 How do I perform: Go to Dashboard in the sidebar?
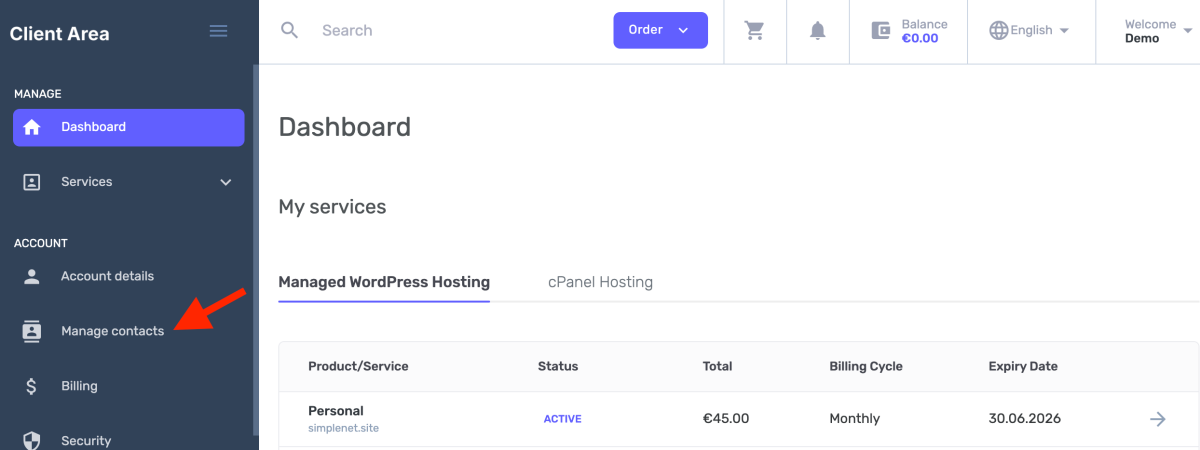128,127
